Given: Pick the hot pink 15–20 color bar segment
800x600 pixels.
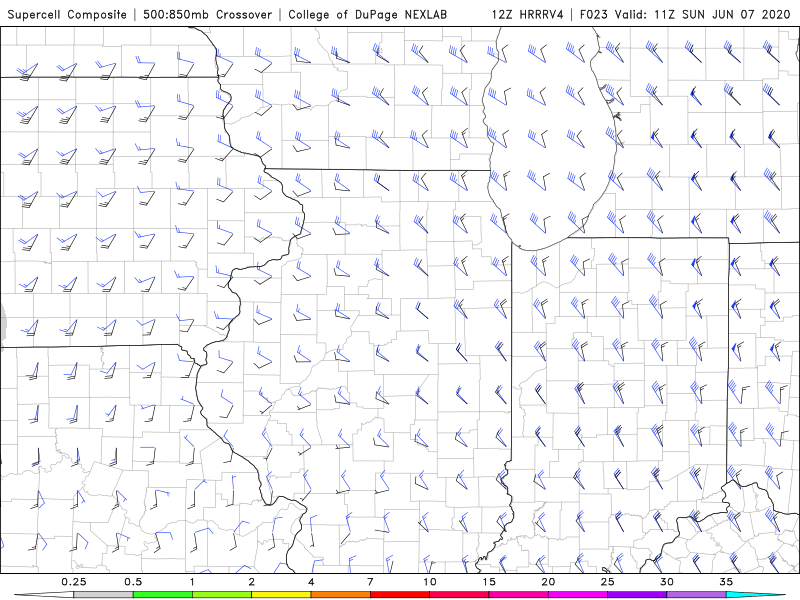Looking at the screenshot, I should click(x=518, y=595).
